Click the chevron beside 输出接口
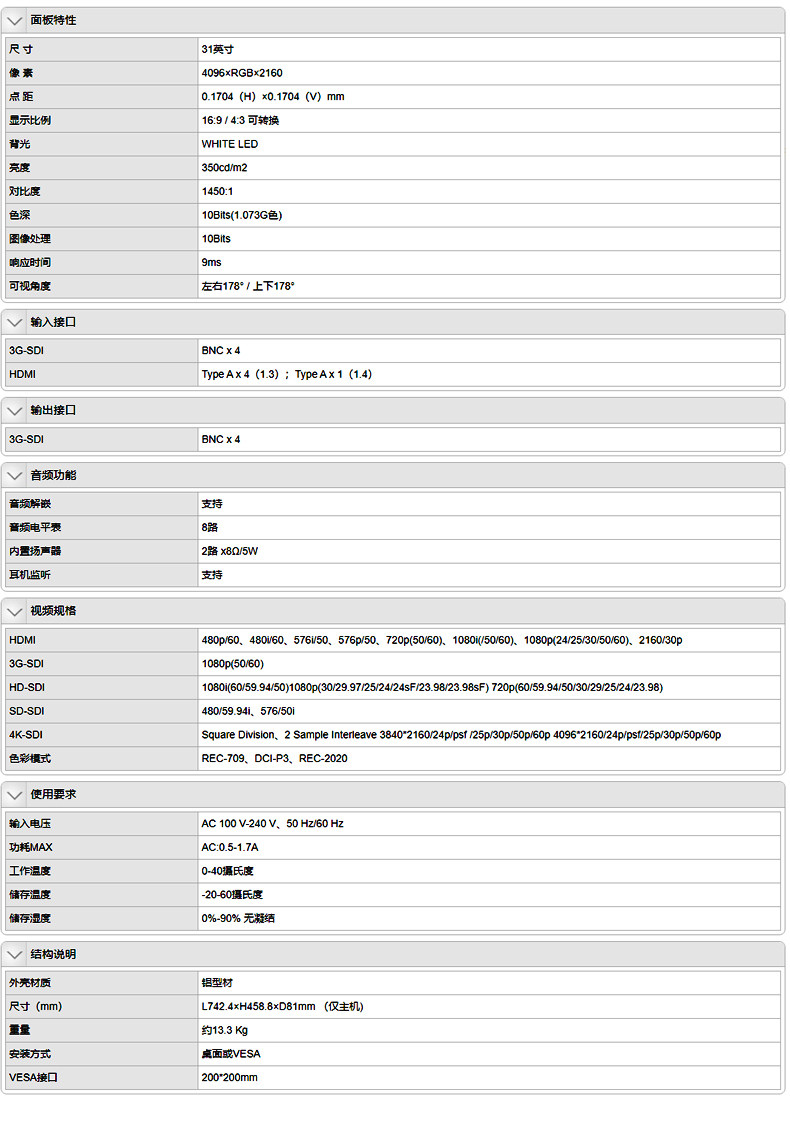The height and width of the screenshot is (1140, 790). [x=14, y=411]
